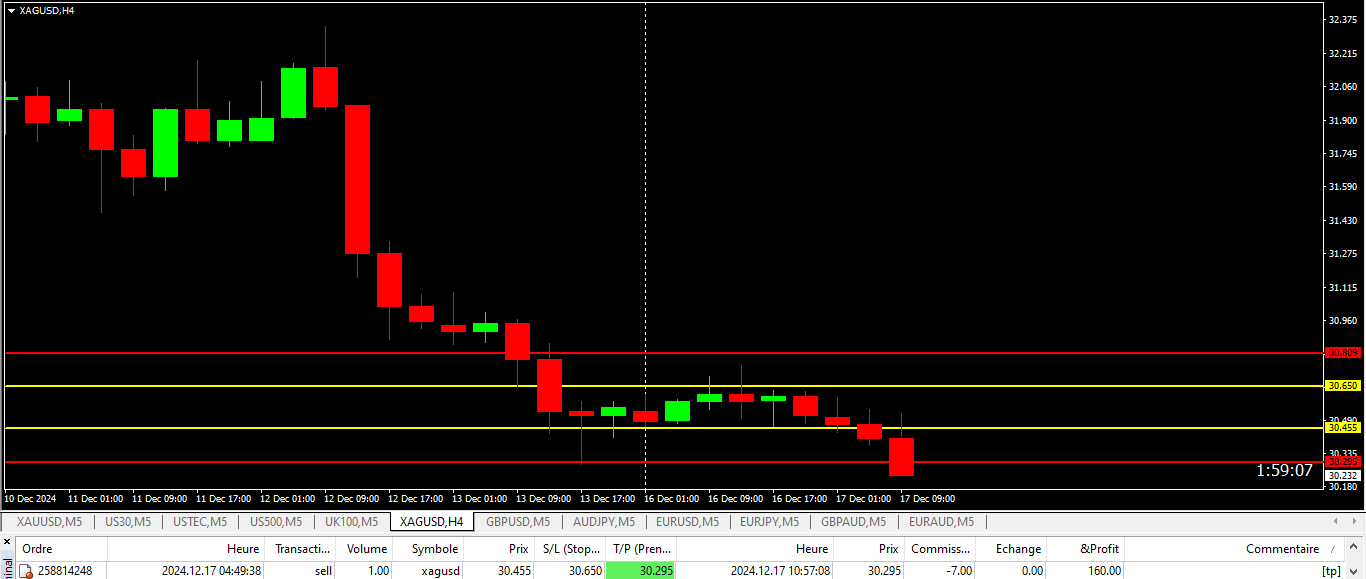Open the EURAUD,M5 chart tab
The width and height of the screenshot is (1366, 579).
(x=941, y=521)
